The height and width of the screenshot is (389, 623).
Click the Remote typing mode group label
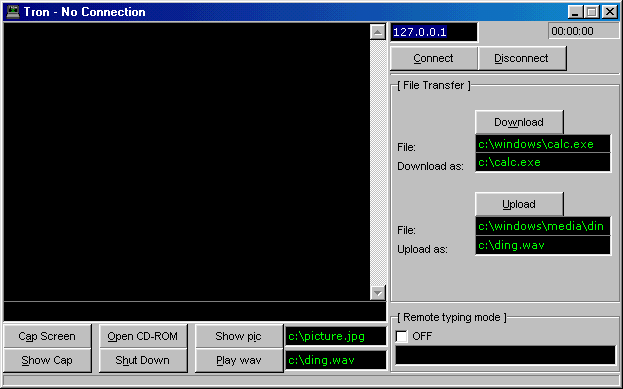(452, 317)
